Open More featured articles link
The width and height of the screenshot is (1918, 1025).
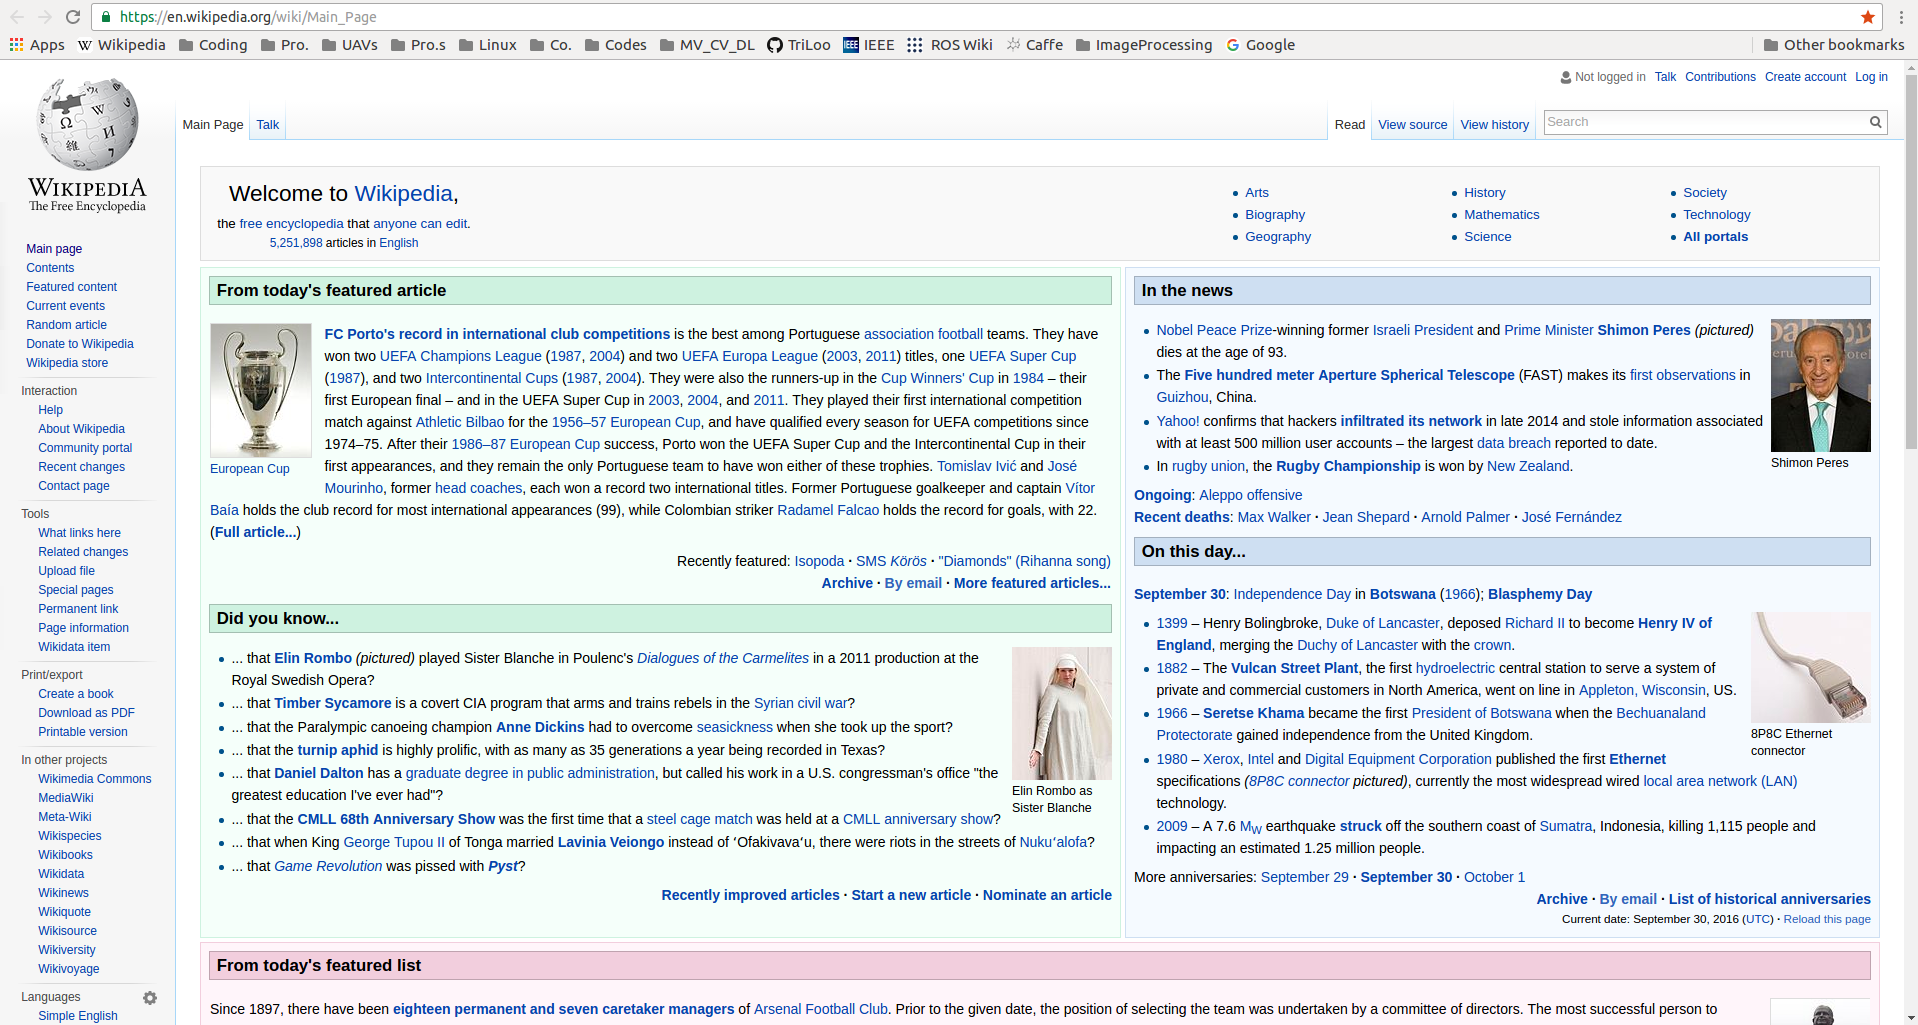(x=1032, y=583)
